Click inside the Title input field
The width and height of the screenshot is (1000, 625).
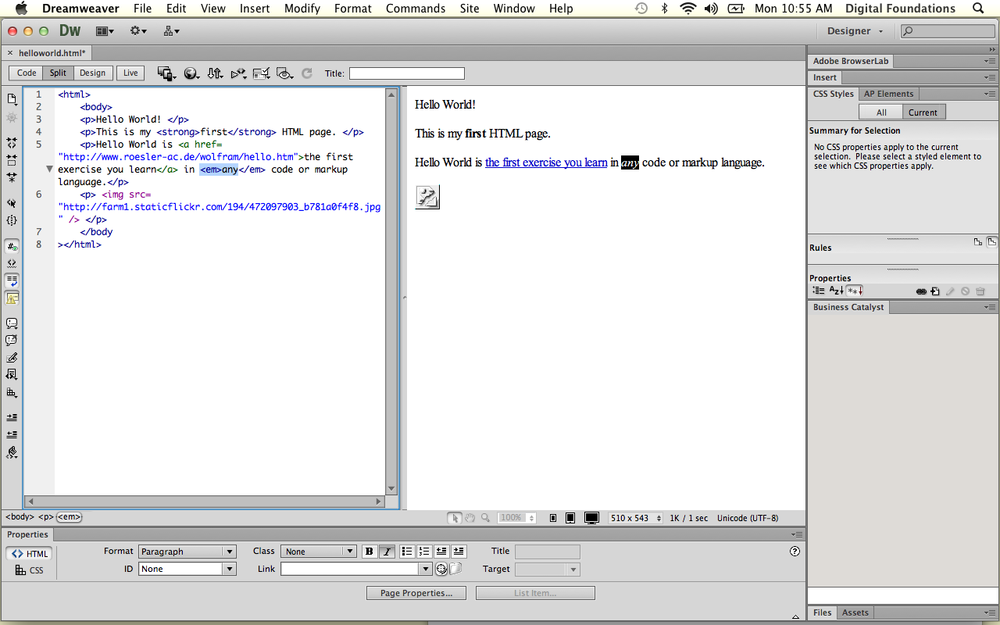pyautogui.click(x=406, y=72)
